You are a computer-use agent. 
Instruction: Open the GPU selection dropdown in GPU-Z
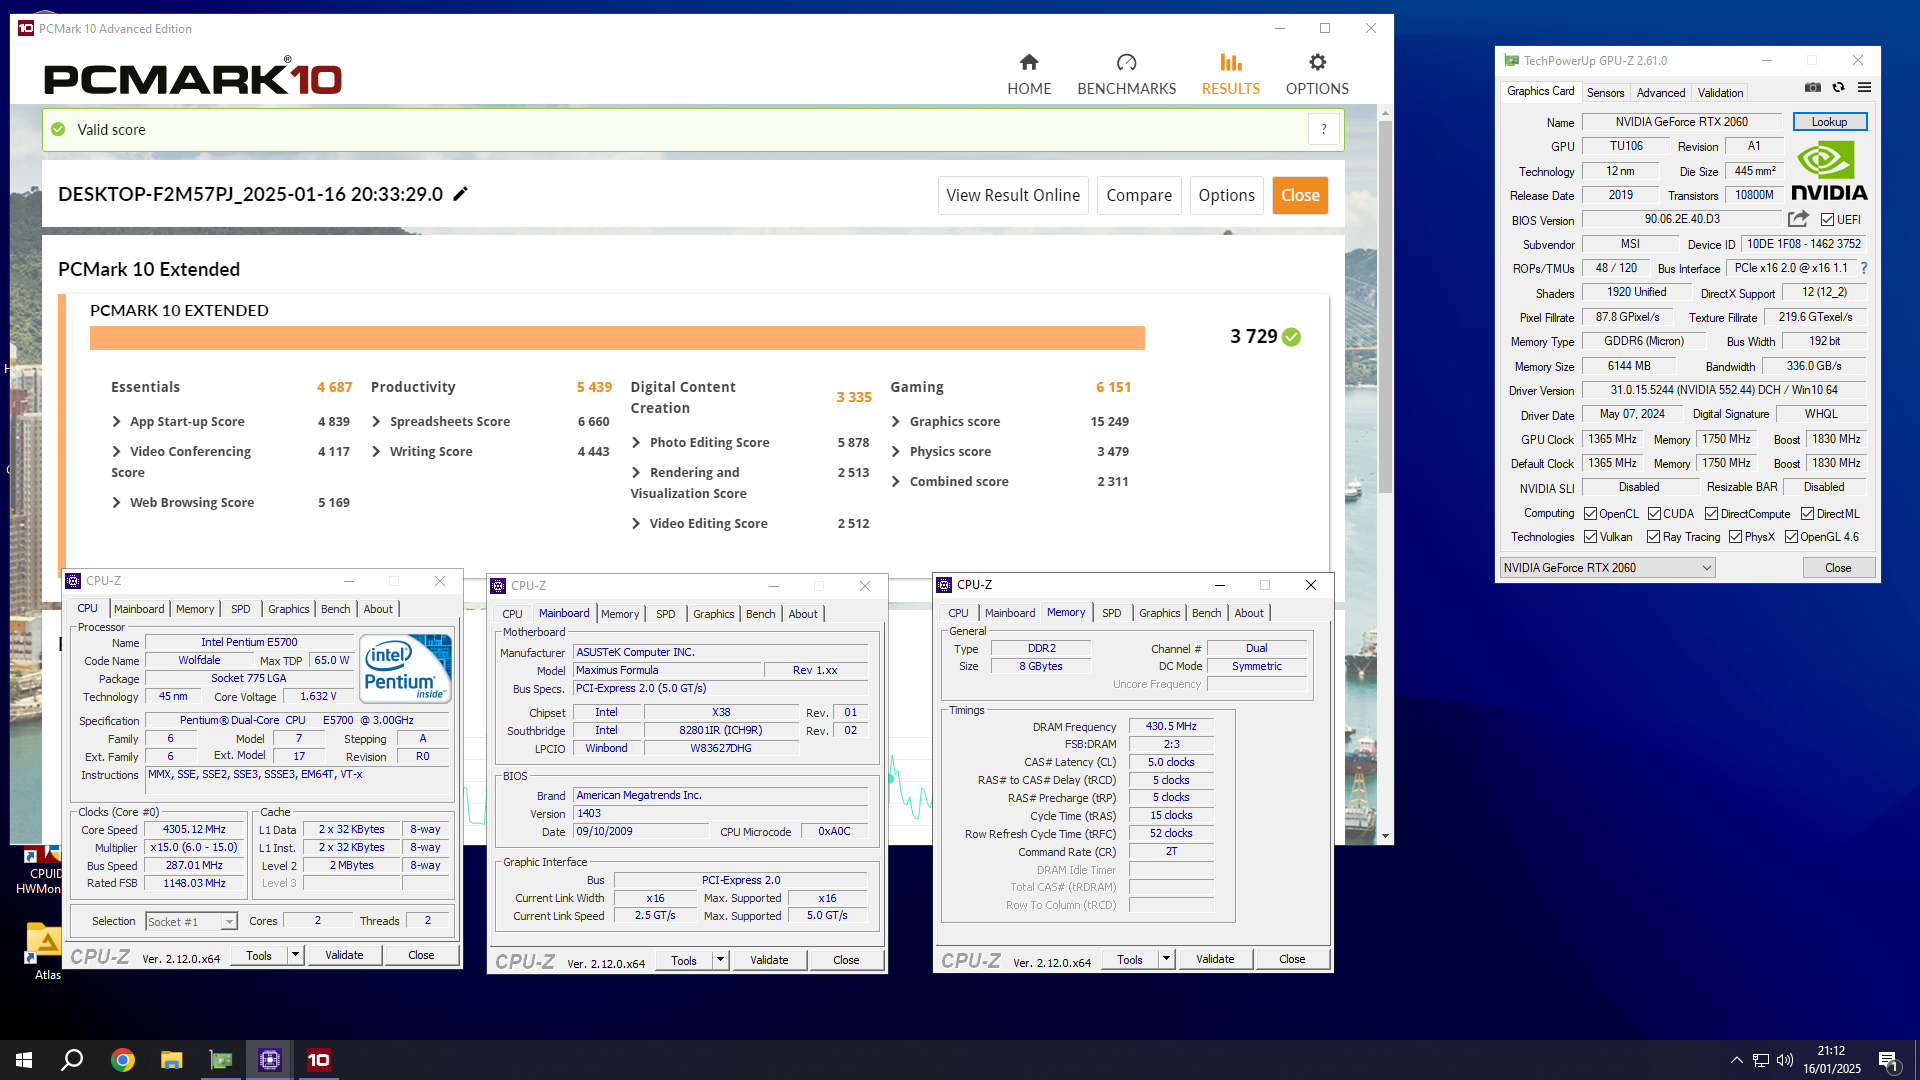(x=1607, y=568)
